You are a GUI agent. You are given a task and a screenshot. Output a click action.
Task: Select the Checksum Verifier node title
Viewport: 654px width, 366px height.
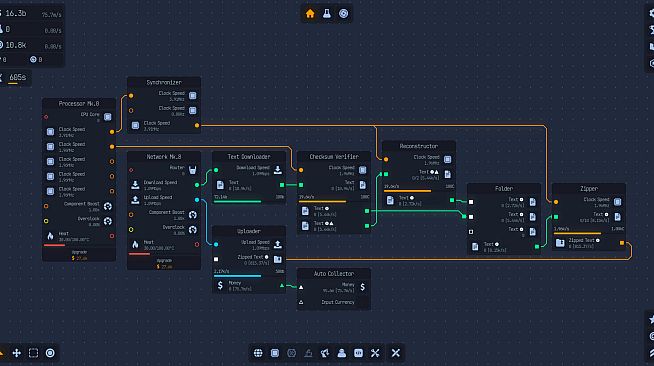tap(334, 157)
